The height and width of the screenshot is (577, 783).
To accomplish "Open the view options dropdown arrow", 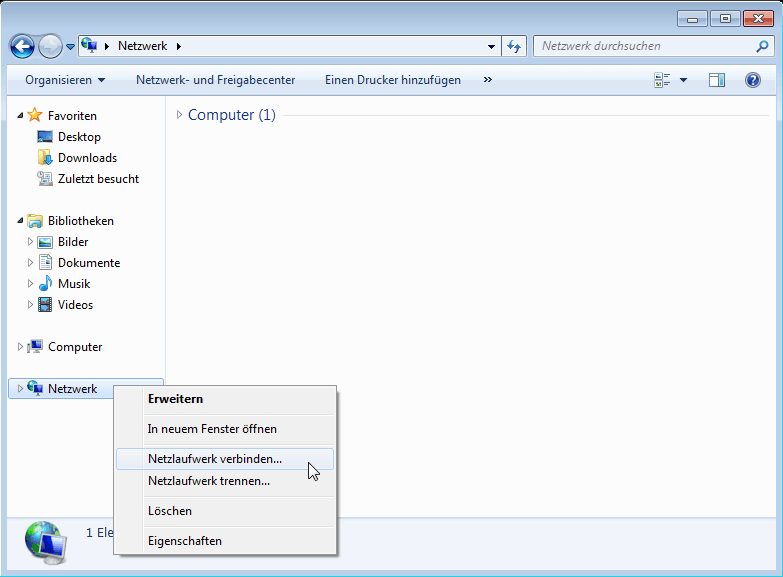I will (683, 80).
